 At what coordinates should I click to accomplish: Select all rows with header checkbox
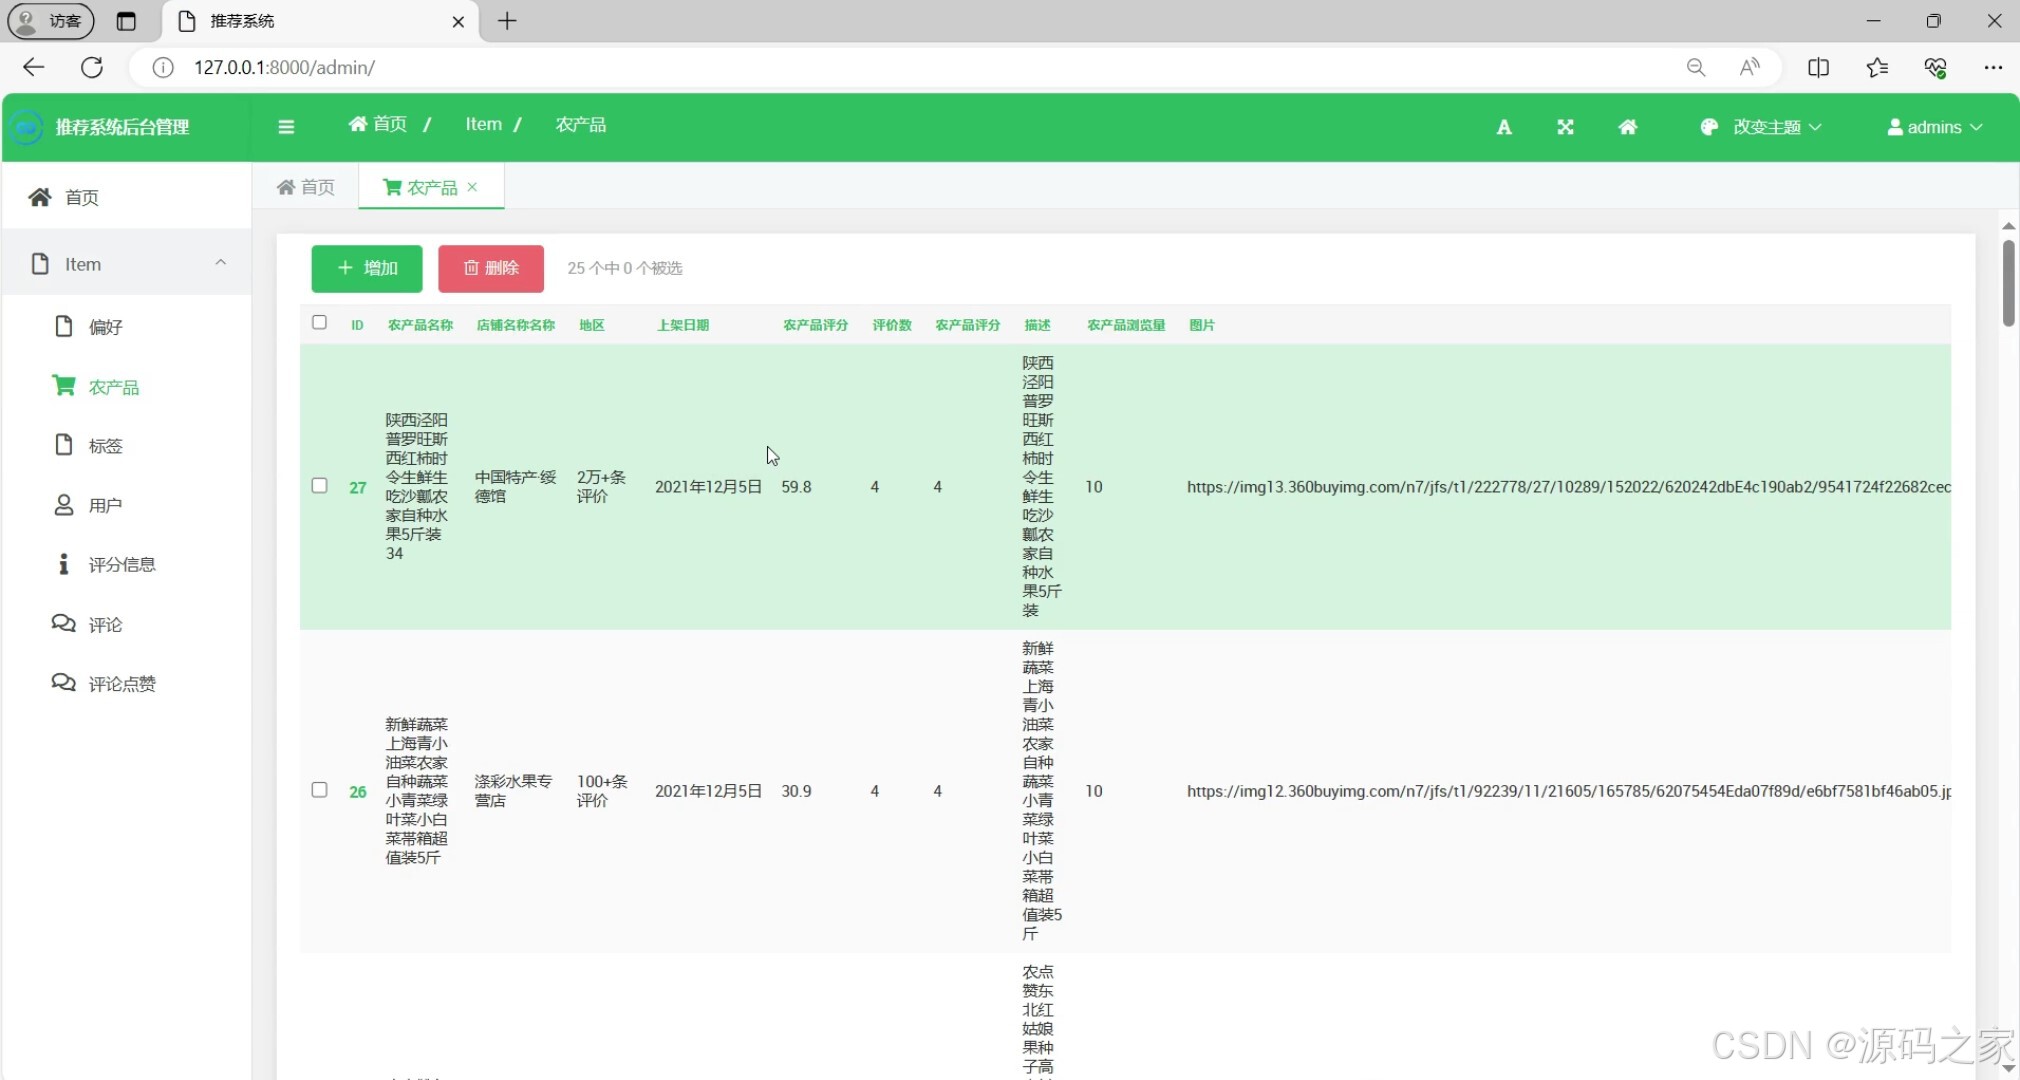(319, 322)
